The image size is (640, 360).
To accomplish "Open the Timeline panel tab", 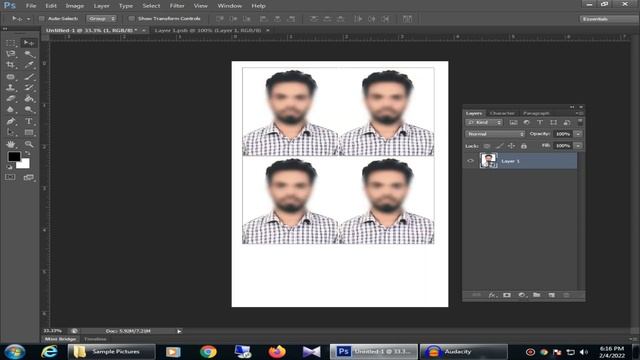I will point(95,339).
